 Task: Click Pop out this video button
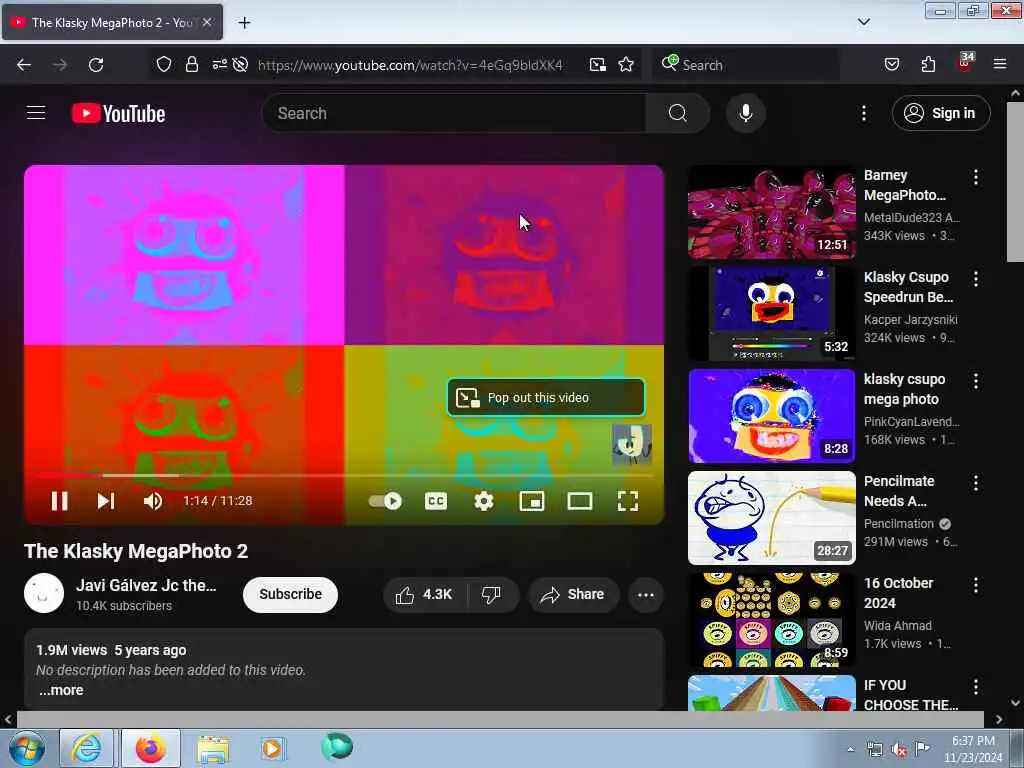546,397
